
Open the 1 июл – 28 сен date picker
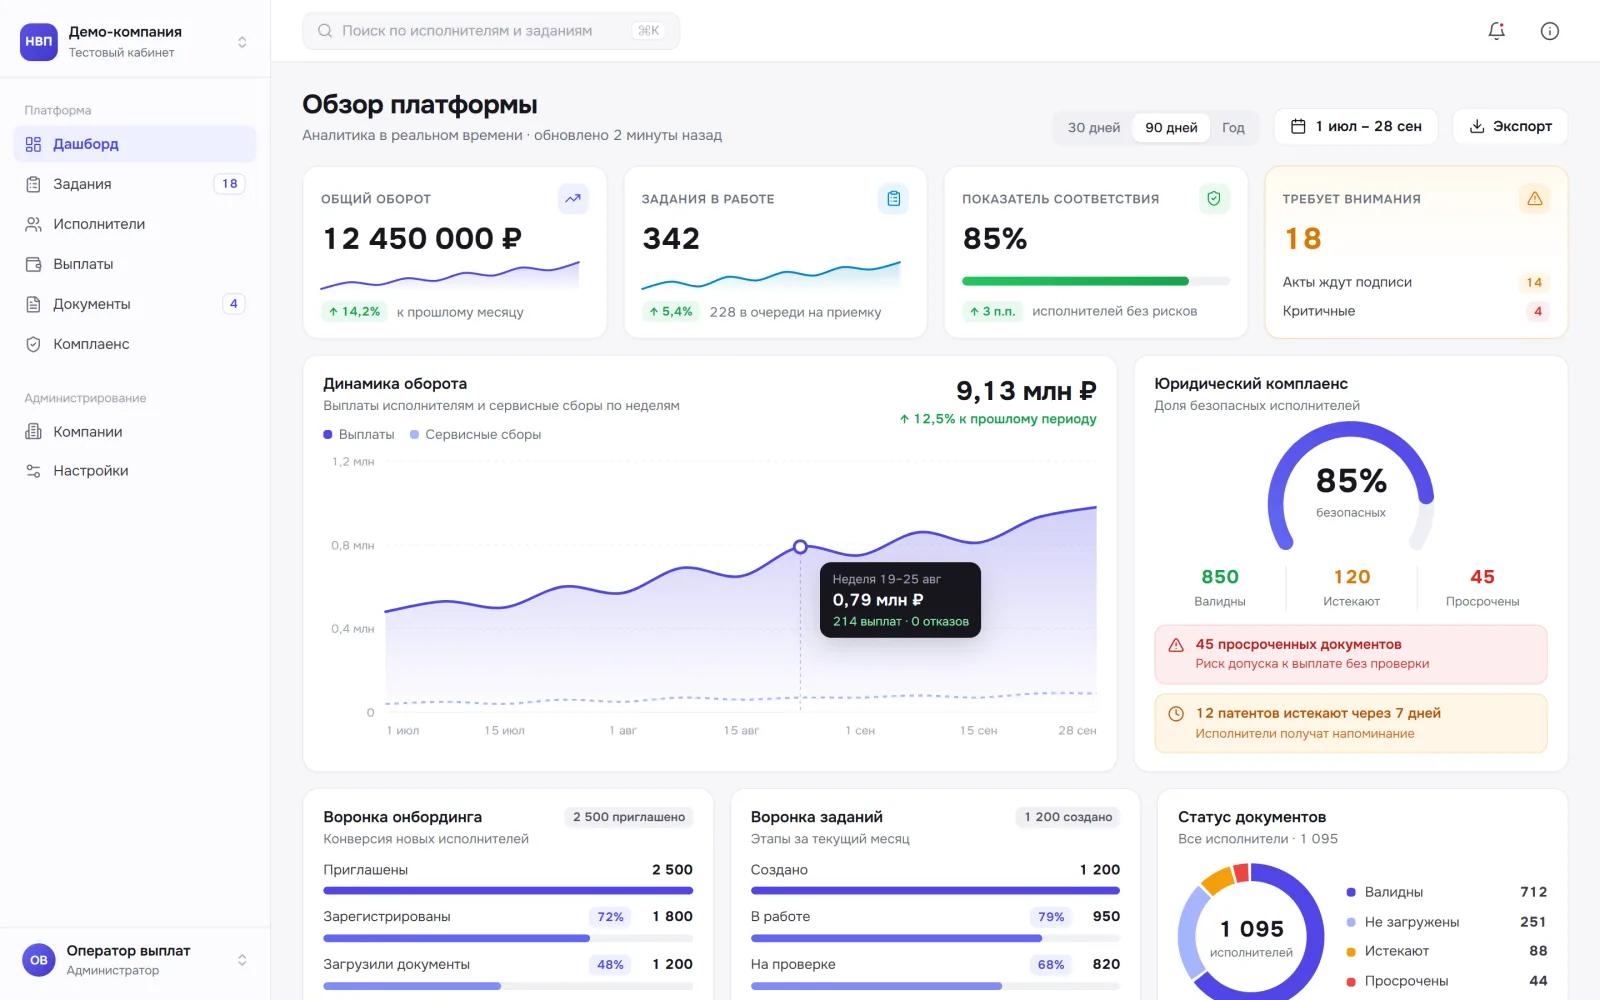coord(1355,126)
